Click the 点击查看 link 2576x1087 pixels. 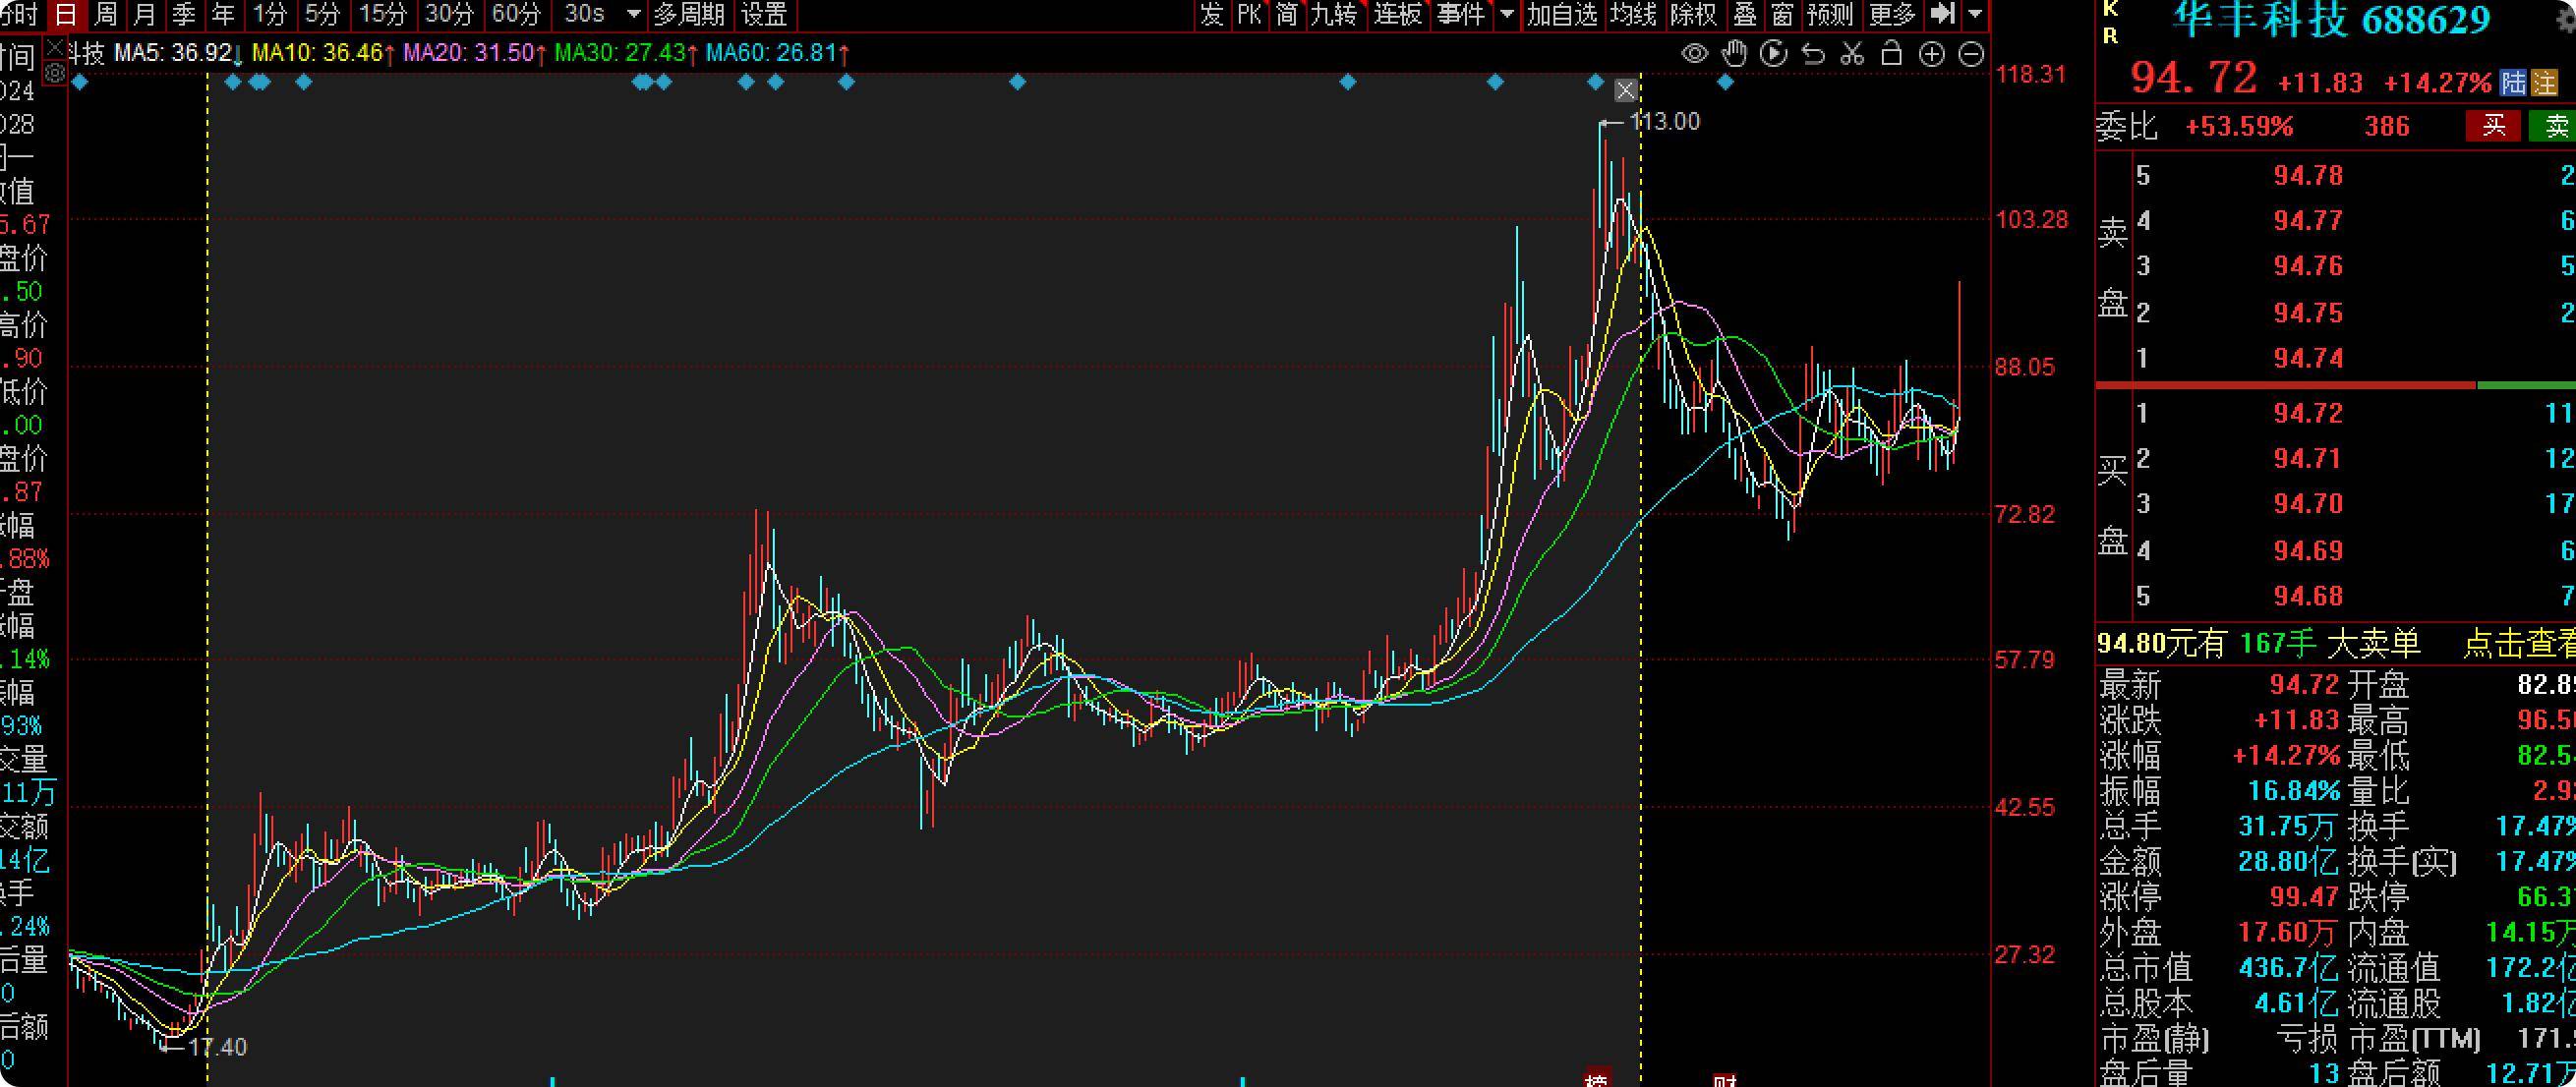(2518, 644)
